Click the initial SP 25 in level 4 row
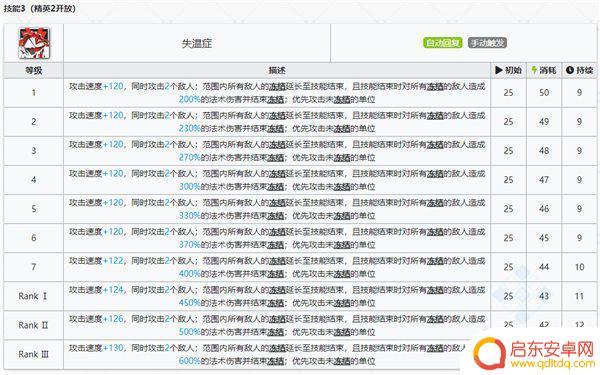 (x=509, y=180)
